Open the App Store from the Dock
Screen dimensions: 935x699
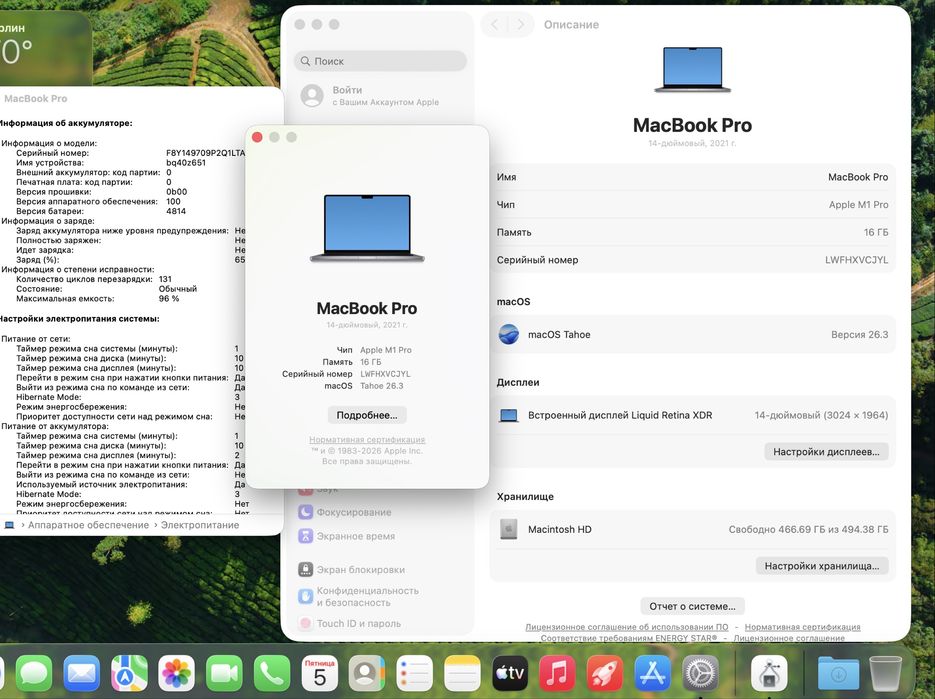652,673
